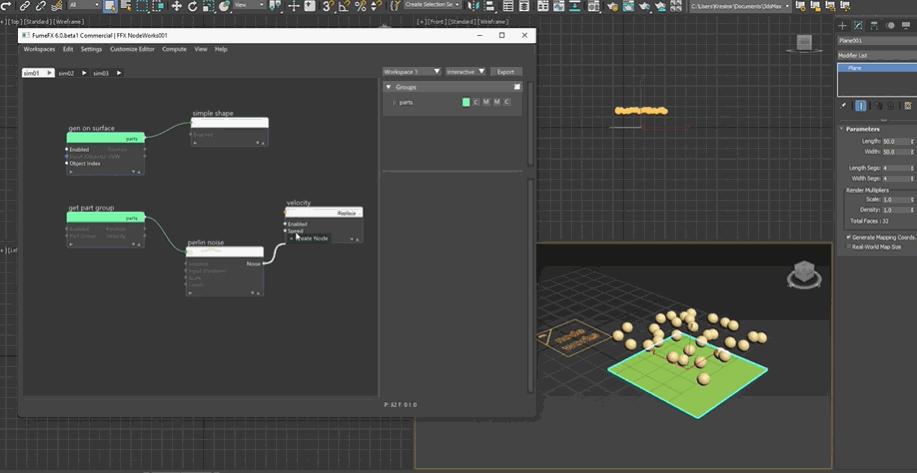Open the Interactive mode dropdown

[465, 72]
